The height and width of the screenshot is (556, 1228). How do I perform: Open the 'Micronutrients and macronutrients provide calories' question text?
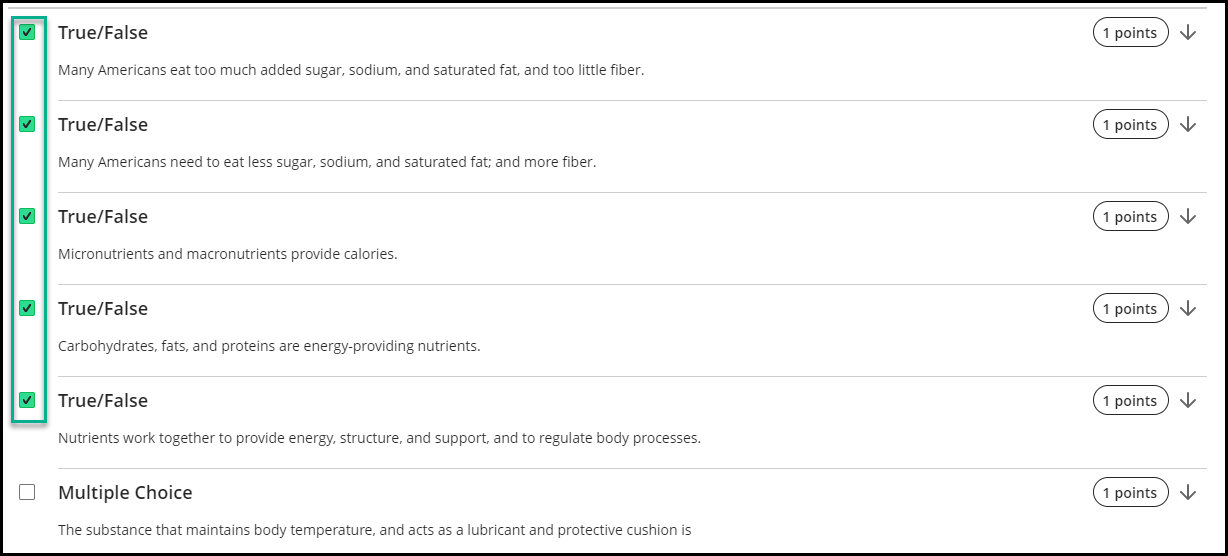(228, 254)
